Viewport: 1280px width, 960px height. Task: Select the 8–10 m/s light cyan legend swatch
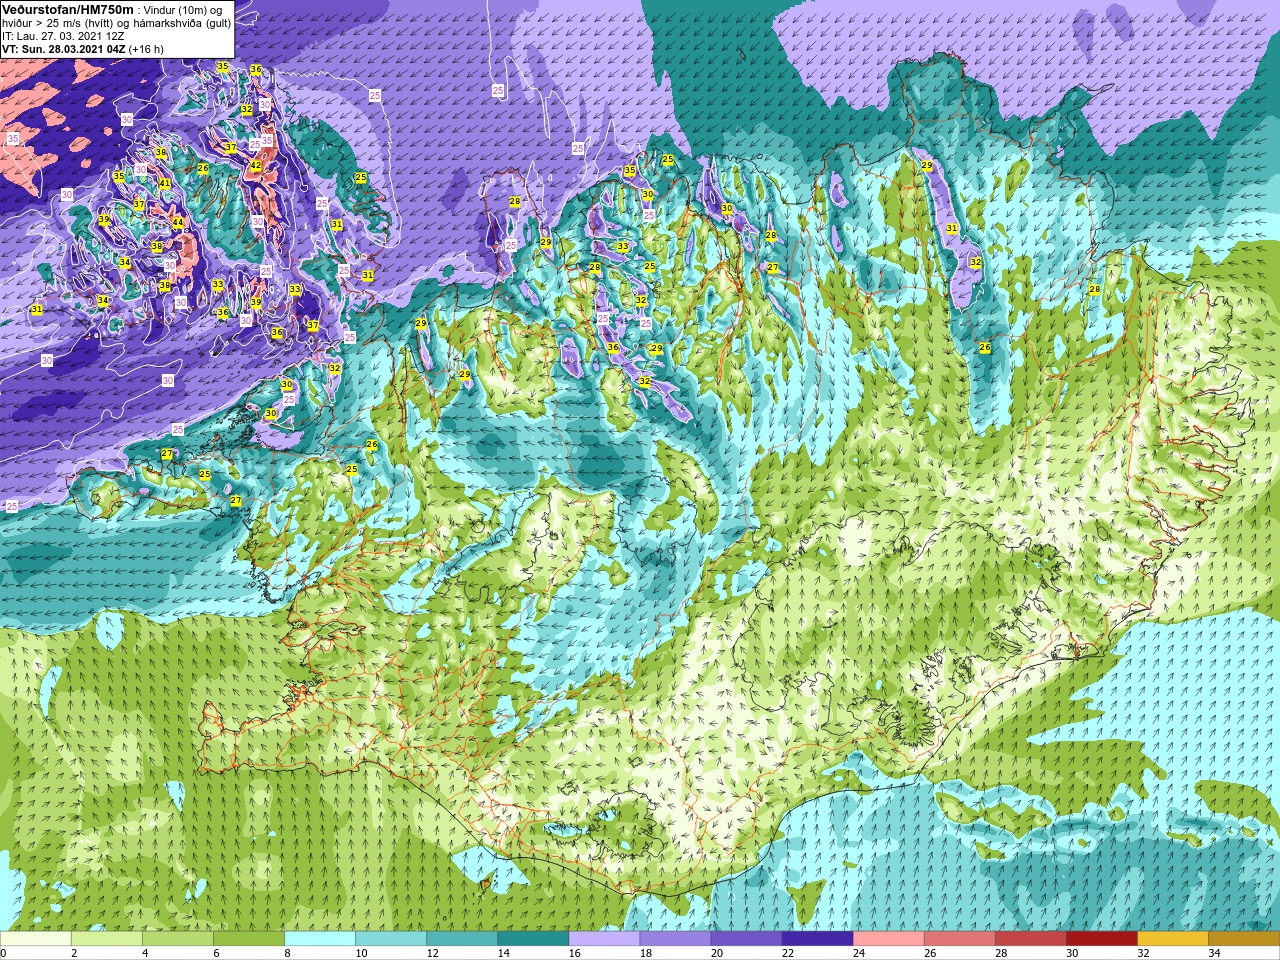pyautogui.click(x=320, y=939)
